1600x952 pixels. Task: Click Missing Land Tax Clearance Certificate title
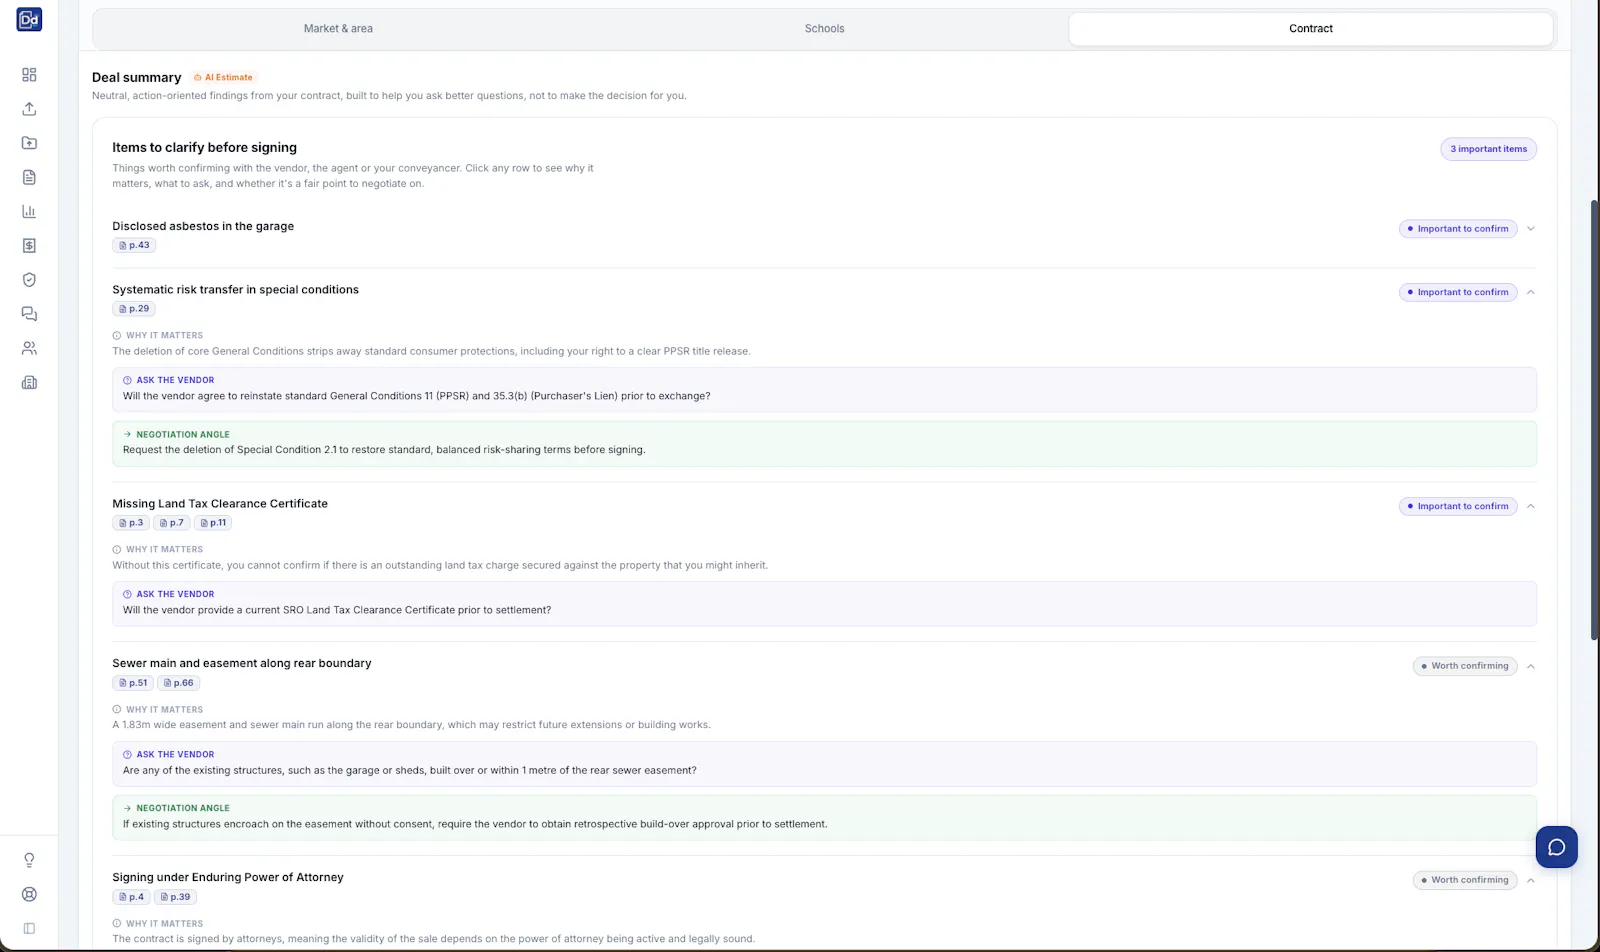[x=220, y=504]
